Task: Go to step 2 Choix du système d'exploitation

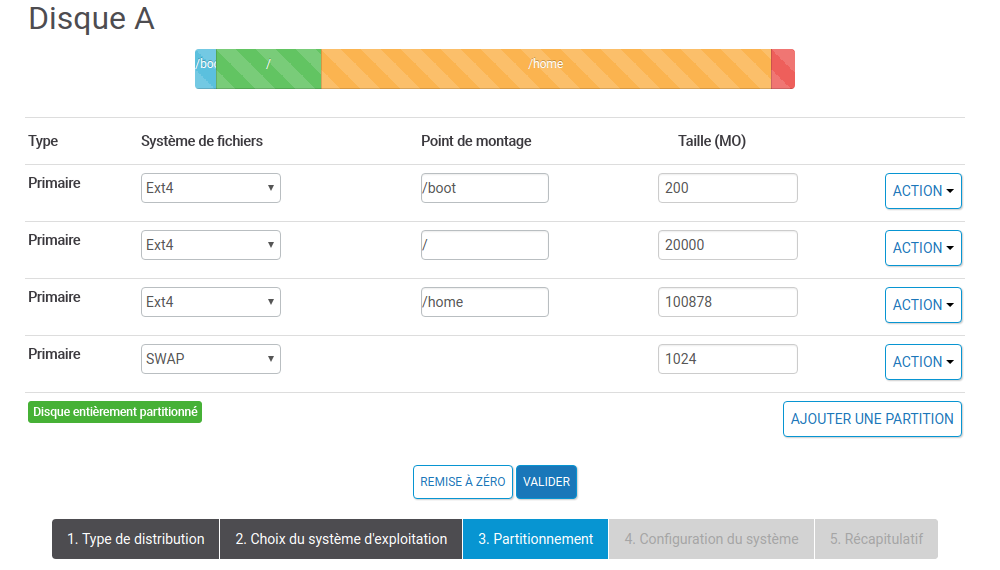Action: point(341,539)
